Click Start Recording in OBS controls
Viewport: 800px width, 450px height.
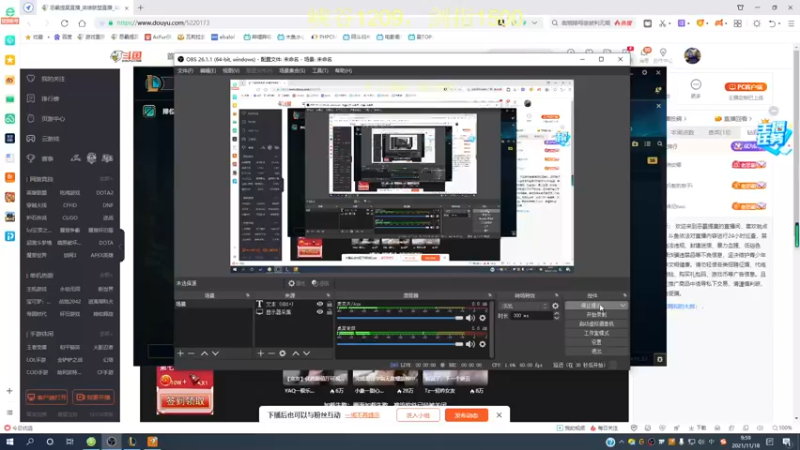(x=596, y=315)
